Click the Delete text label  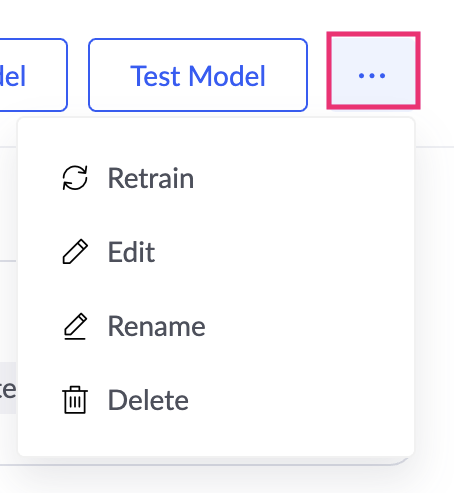pos(148,400)
